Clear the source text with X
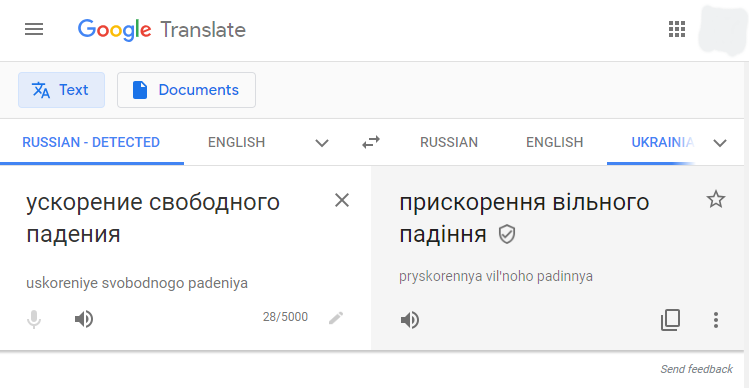 (342, 200)
